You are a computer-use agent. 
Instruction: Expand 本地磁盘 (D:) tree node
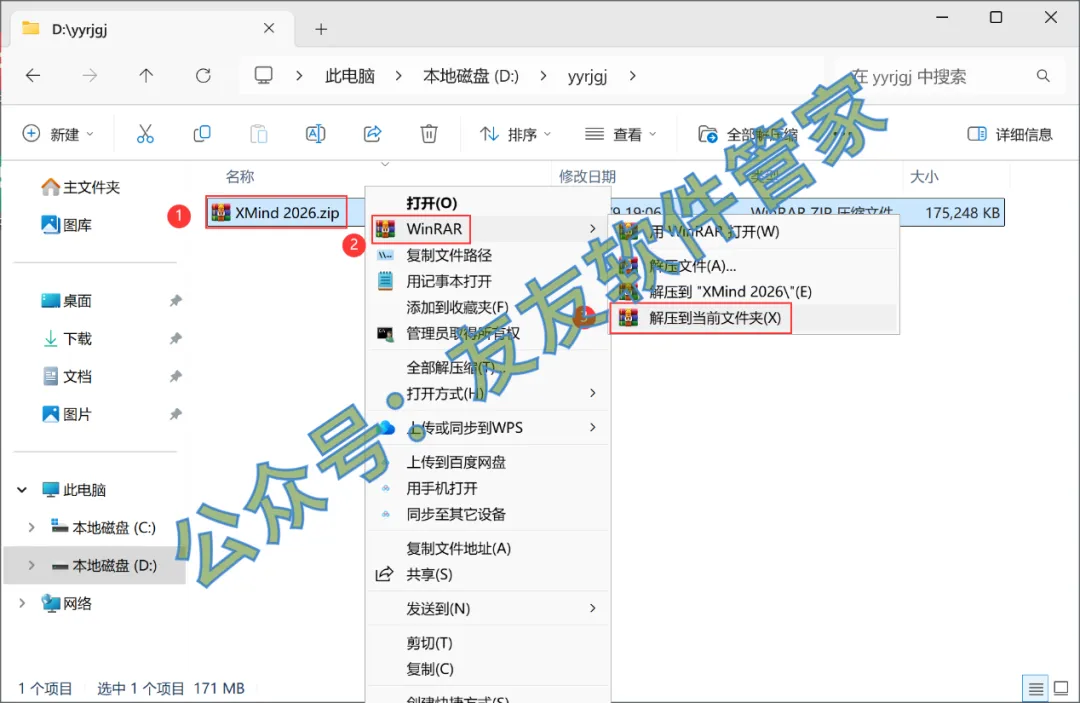pyautogui.click(x=31, y=566)
